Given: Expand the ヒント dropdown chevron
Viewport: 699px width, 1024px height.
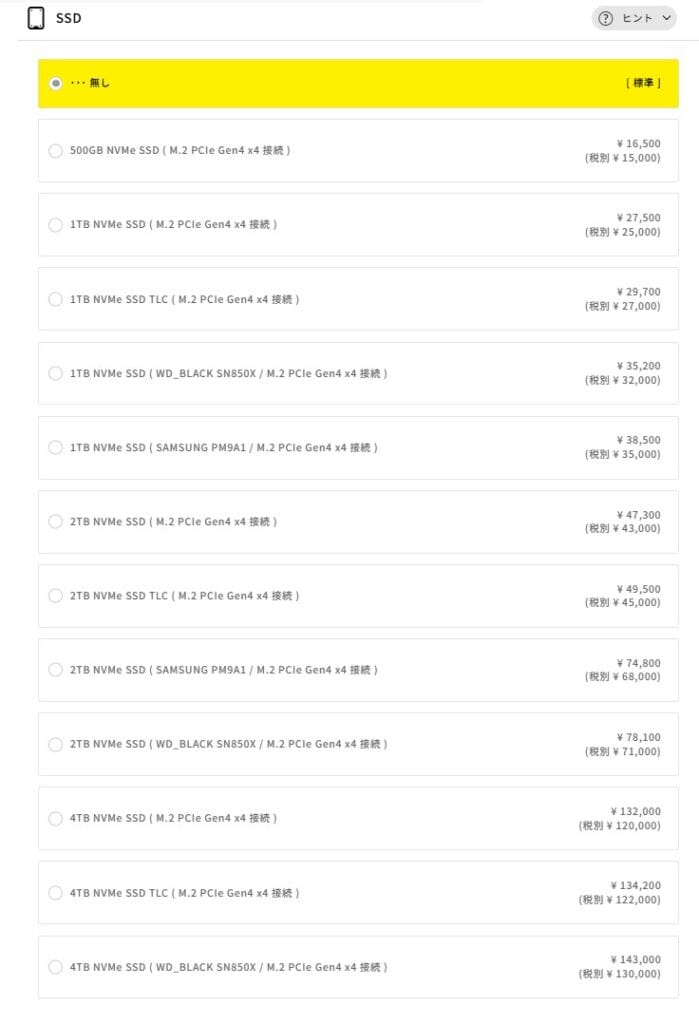Looking at the screenshot, I should [x=667, y=18].
